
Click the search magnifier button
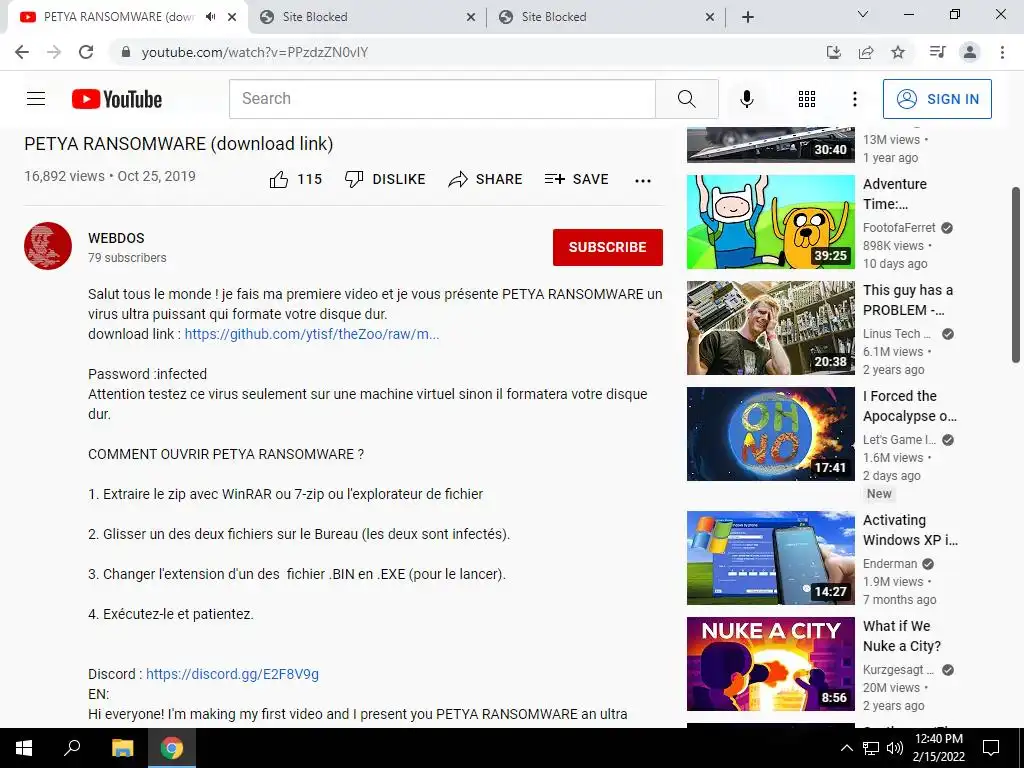click(x=686, y=99)
